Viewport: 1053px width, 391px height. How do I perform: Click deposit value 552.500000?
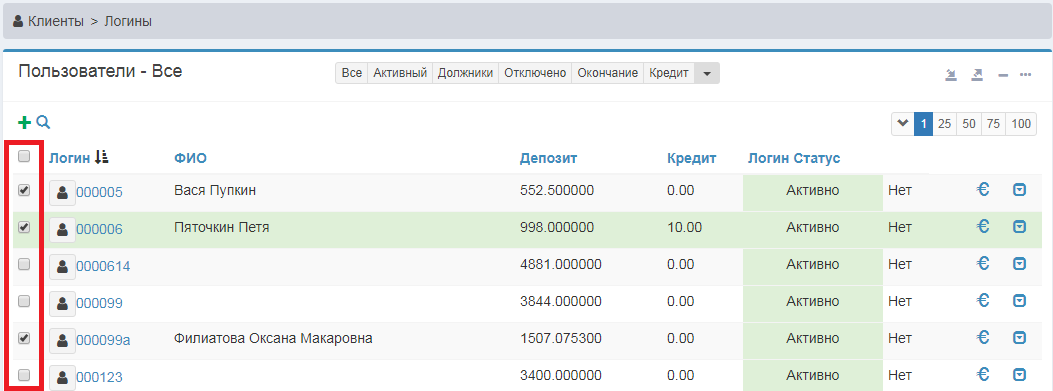click(x=557, y=191)
